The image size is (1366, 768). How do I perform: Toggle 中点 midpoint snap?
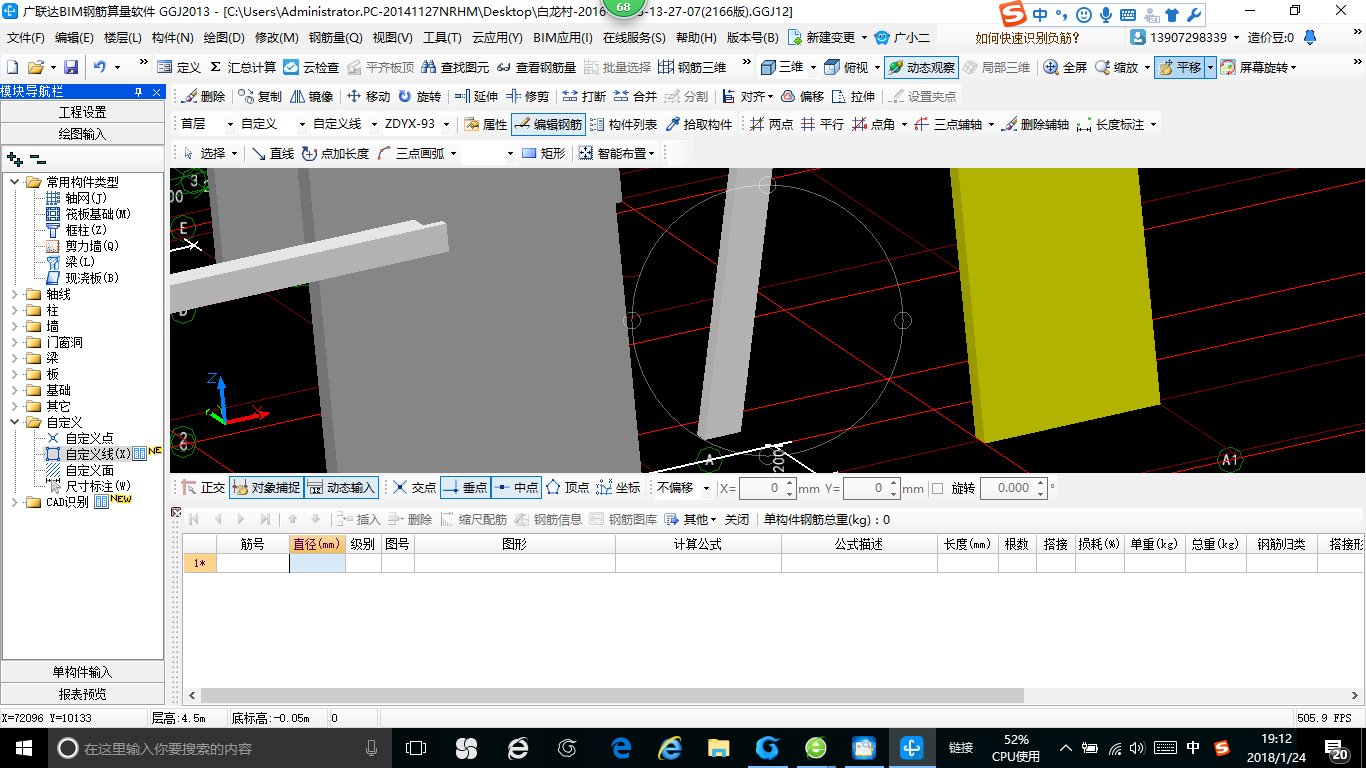pyautogui.click(x=516, y=487)
